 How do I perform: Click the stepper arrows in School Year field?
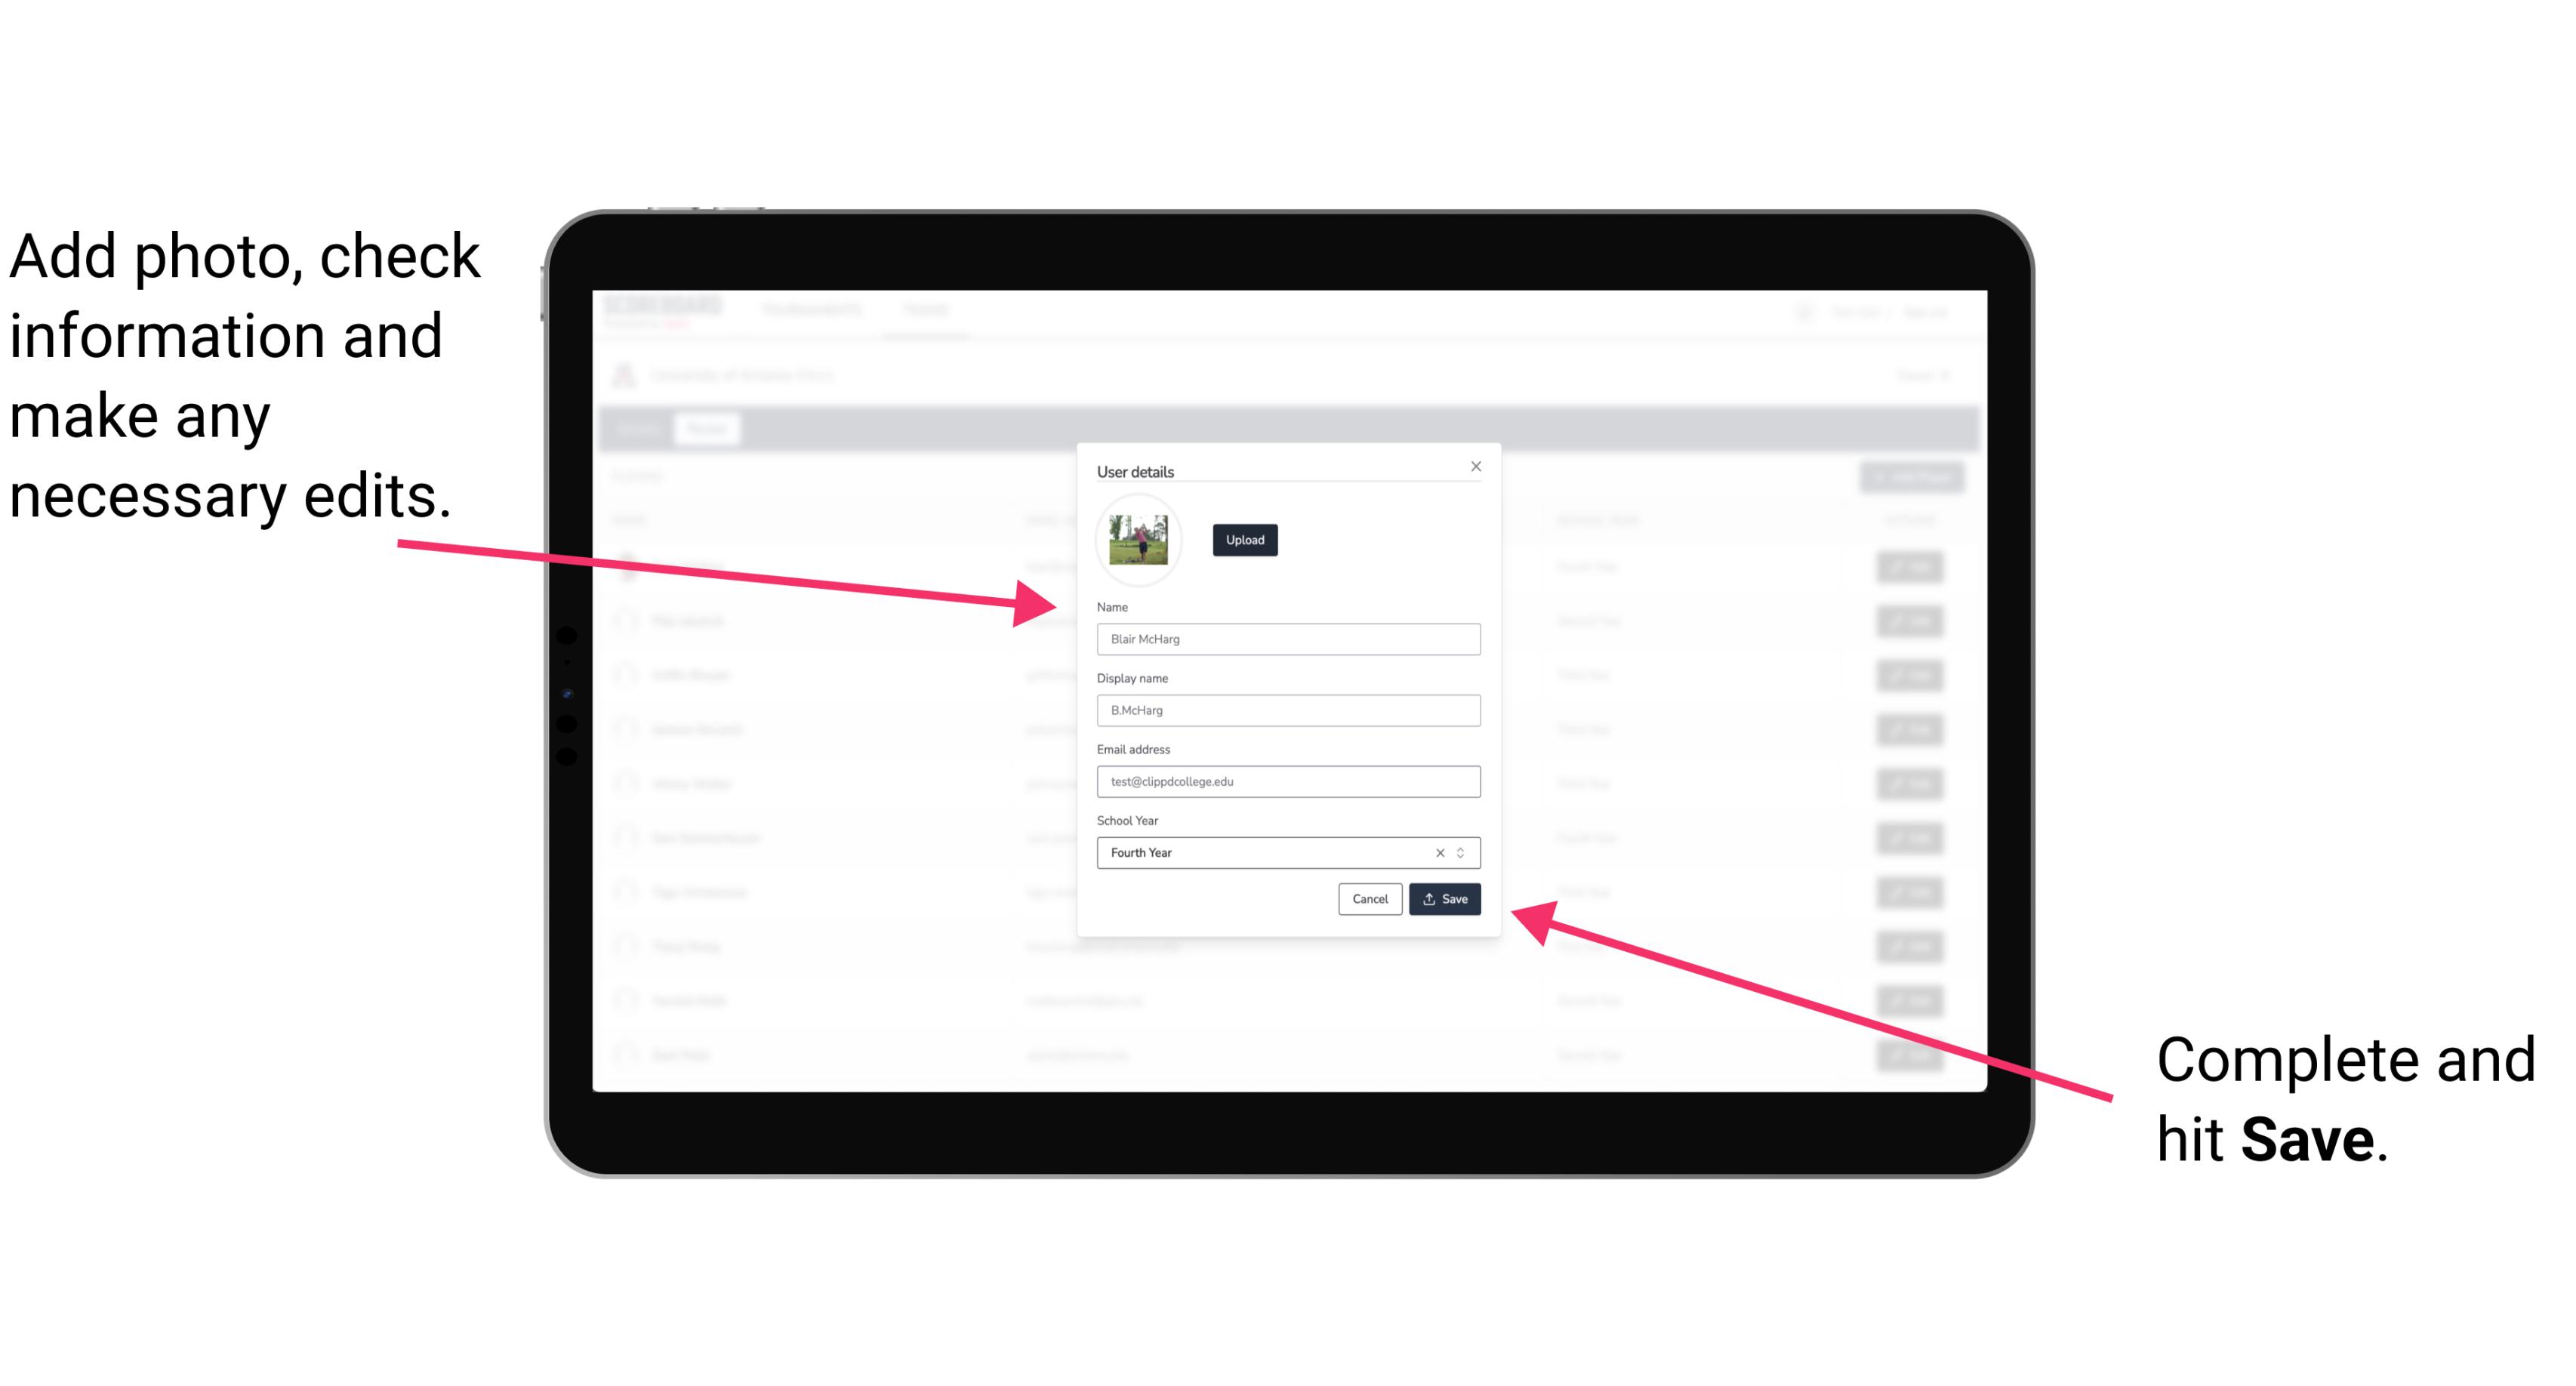click(x=1465, y=852)
